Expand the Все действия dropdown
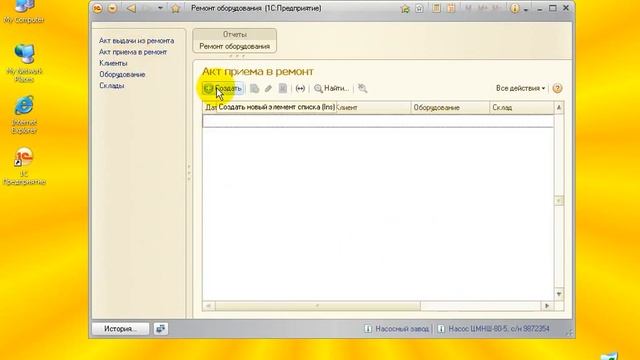640x360 pixels. [x=520, y=88]
